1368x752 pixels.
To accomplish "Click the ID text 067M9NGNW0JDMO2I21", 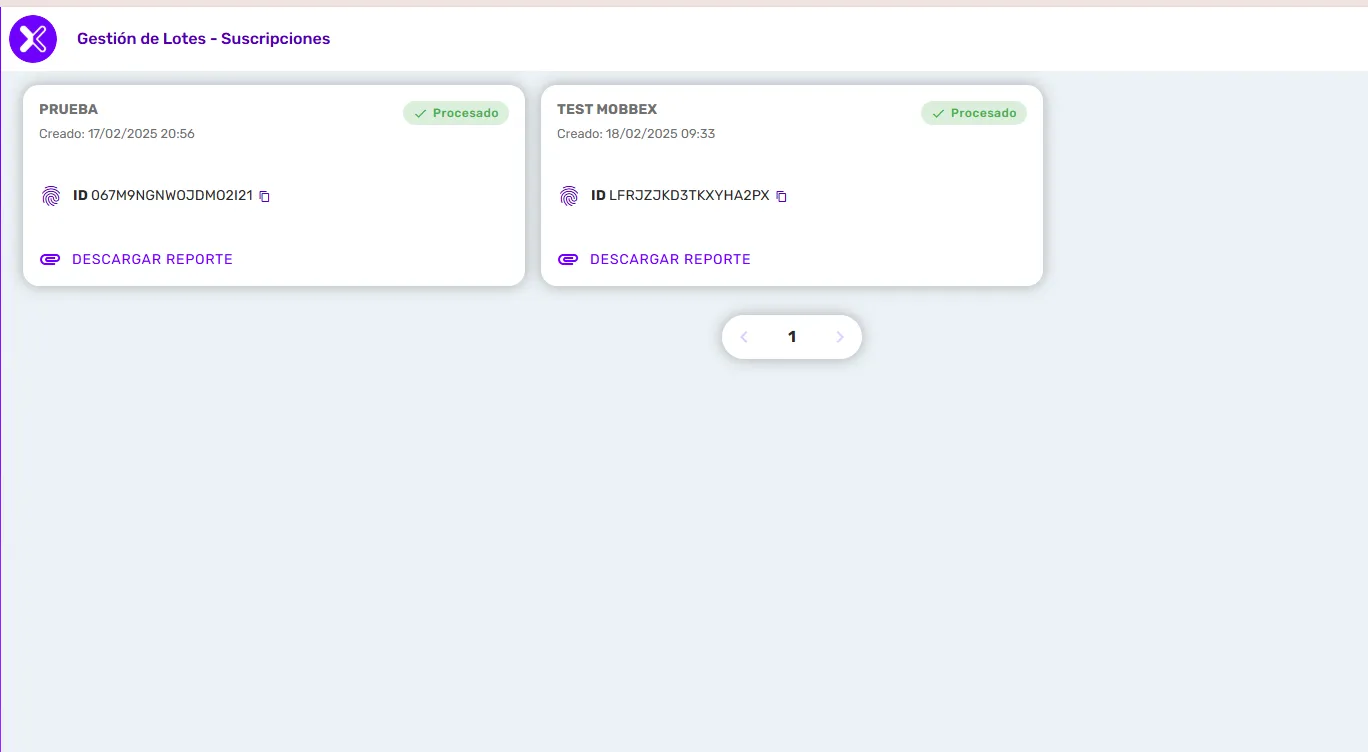I will coord(172,196).
